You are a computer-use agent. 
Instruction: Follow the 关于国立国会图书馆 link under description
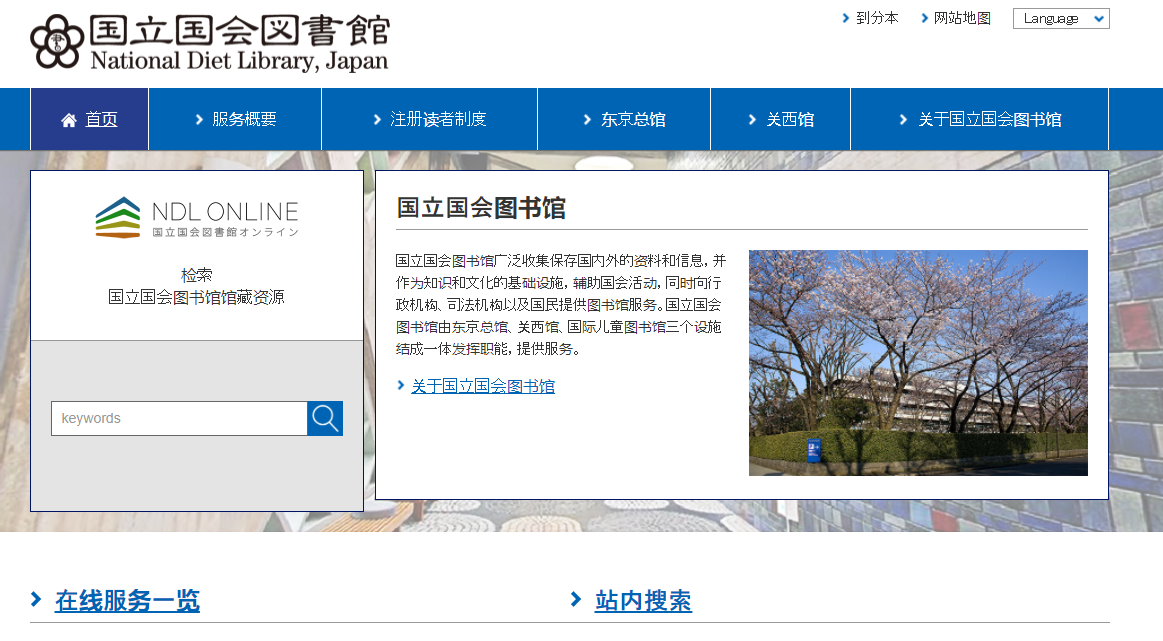tap(483, 386)
